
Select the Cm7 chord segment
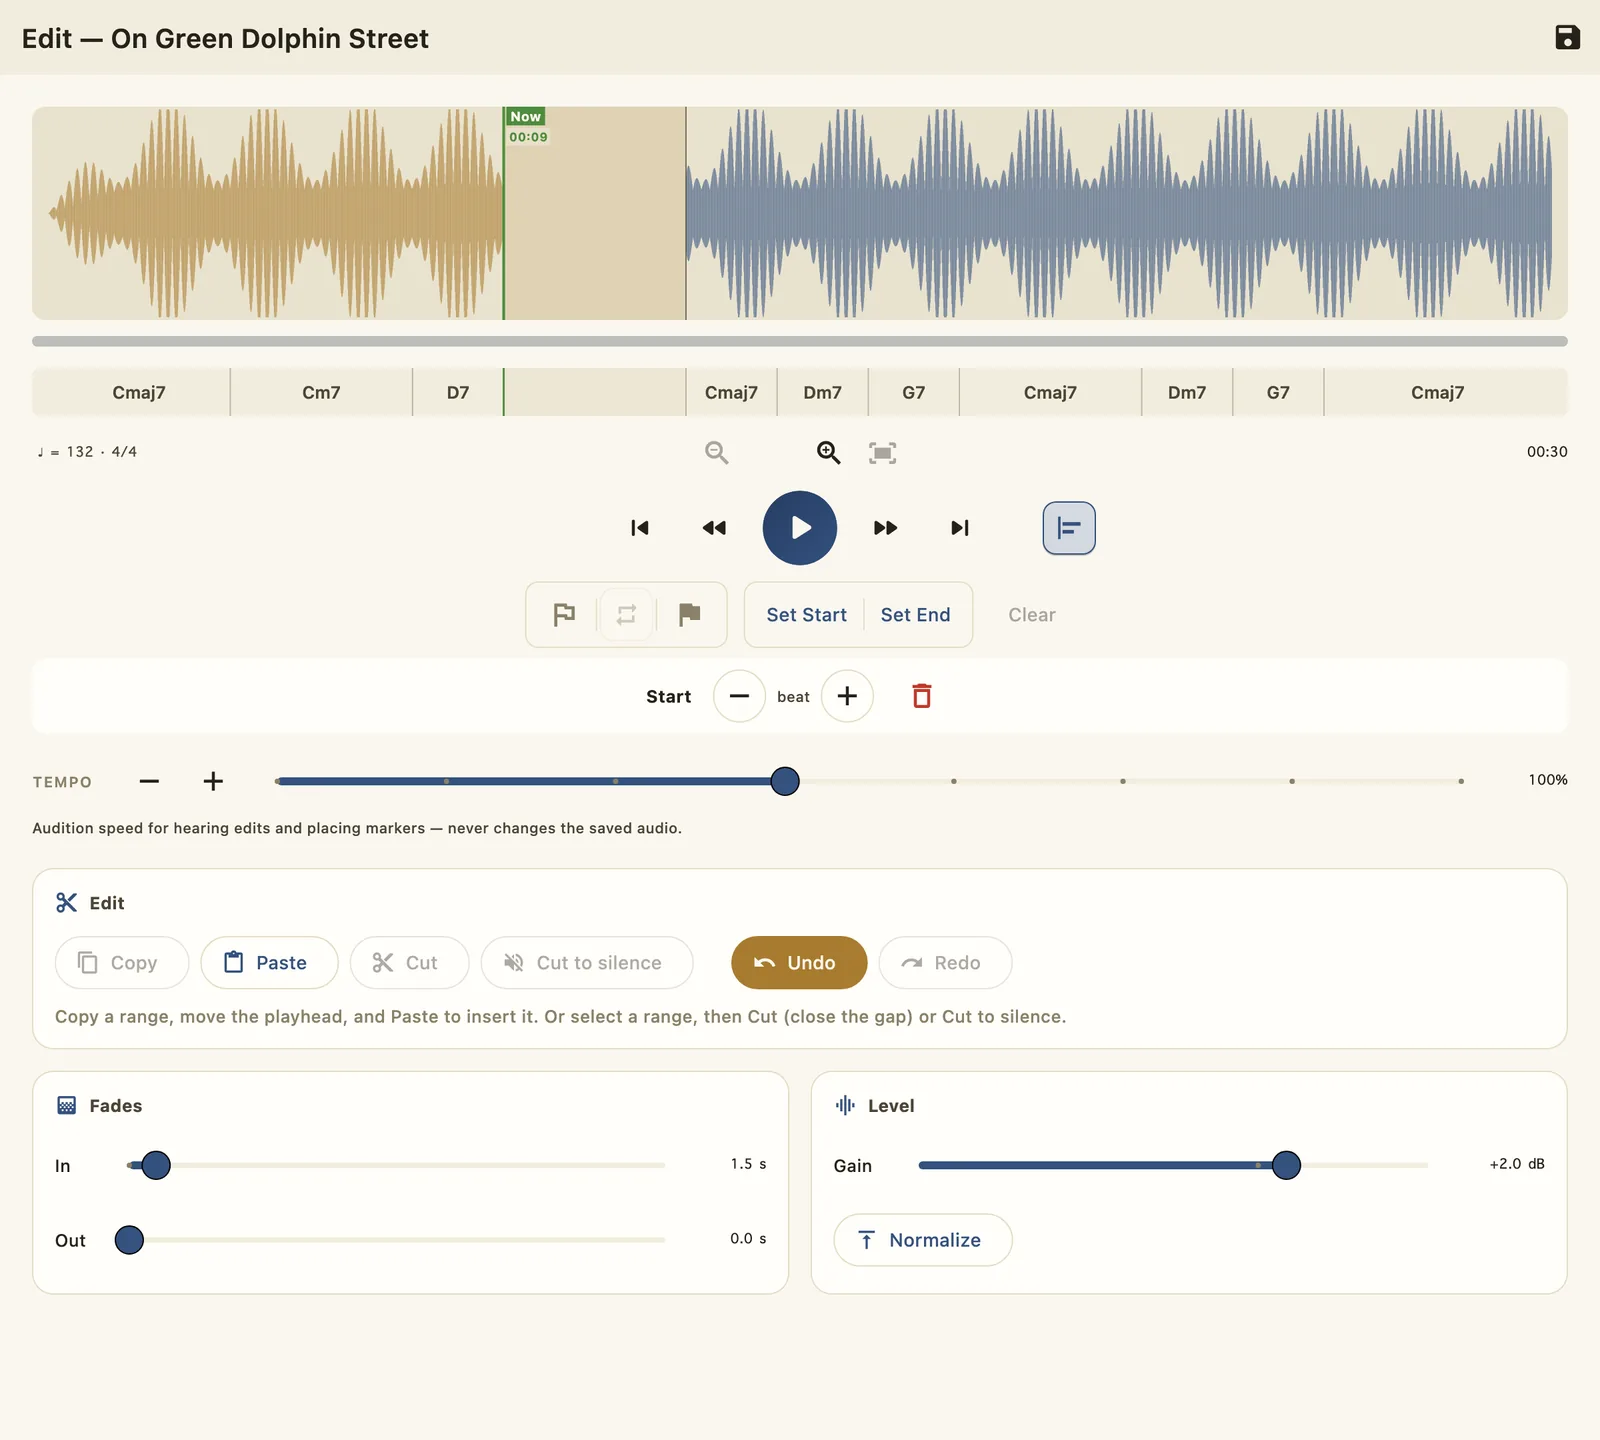(x=321, y=393)
